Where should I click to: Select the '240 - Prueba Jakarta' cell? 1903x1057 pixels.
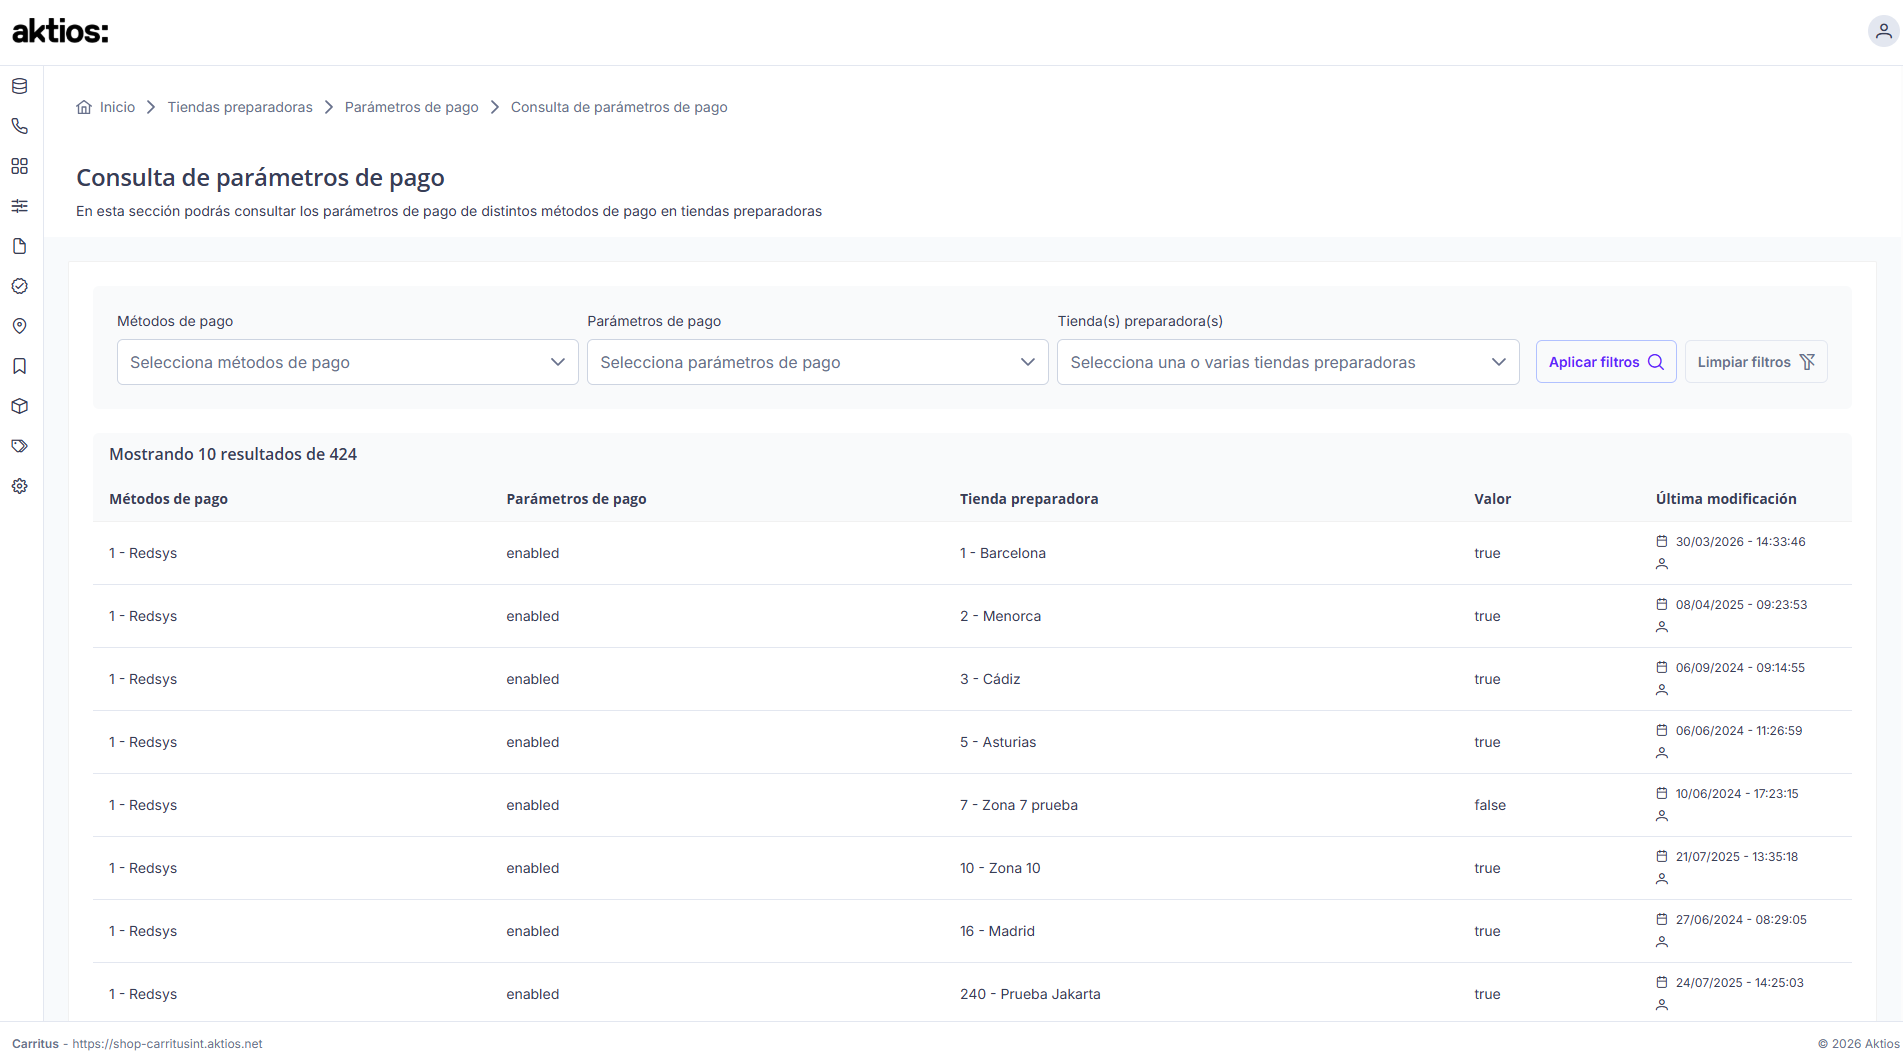(x=1030, y=994)
